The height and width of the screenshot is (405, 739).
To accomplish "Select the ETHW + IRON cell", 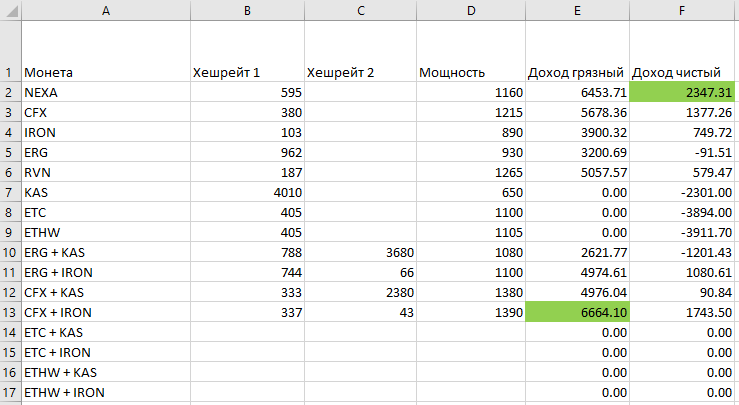I will (106, 392).
